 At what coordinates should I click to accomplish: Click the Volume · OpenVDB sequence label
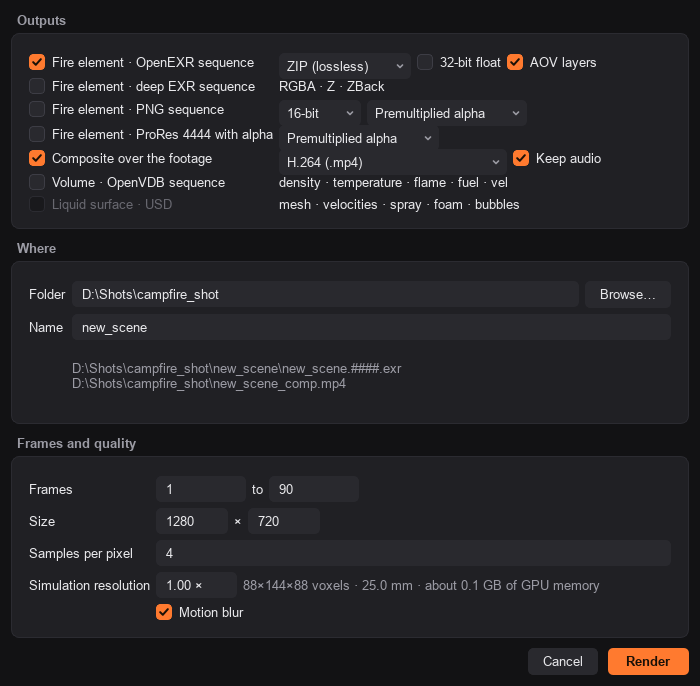point(138,183)
